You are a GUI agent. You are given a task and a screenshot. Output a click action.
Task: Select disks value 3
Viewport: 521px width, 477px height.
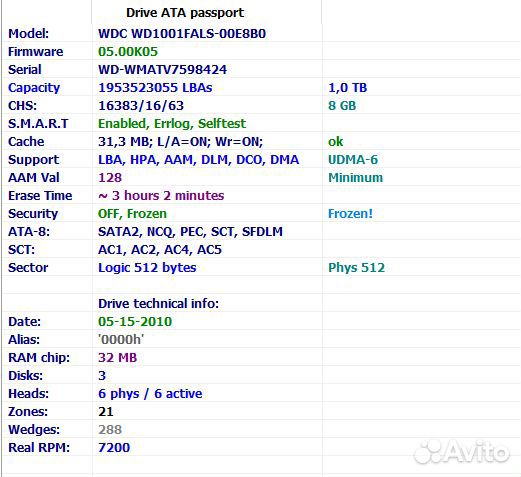click(102, 376)
